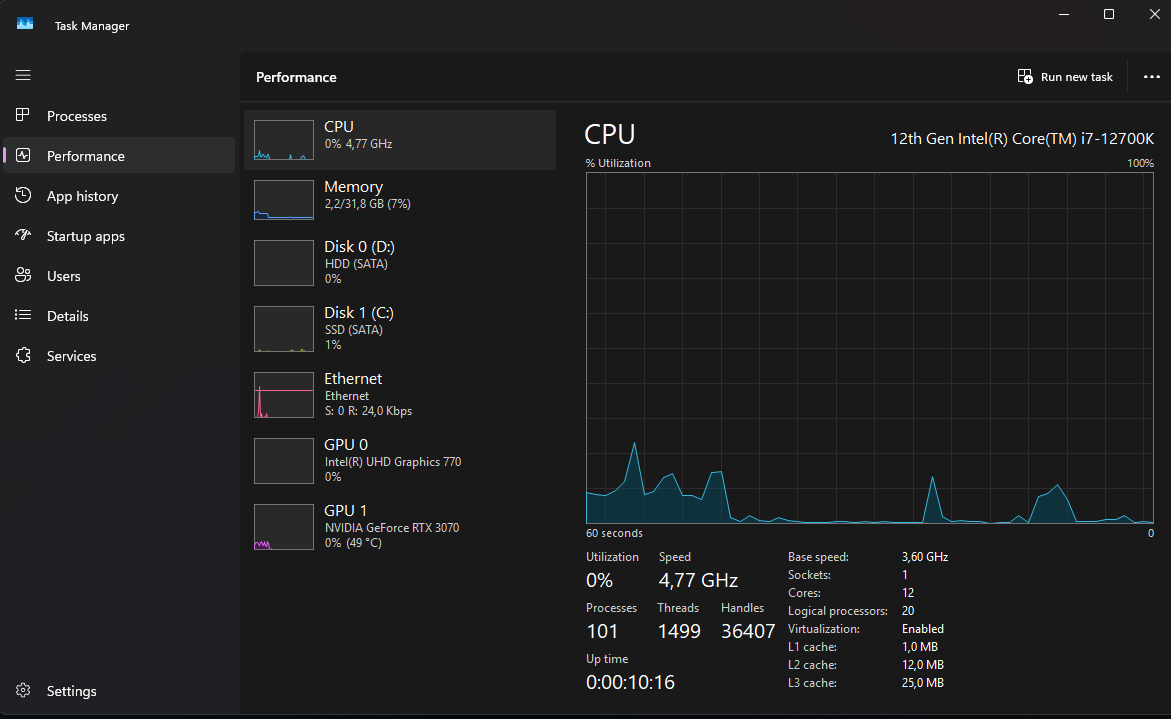Click the Processes sidebar icon
This screenshot has width=1171, height=719.
(x=23, y=115)
